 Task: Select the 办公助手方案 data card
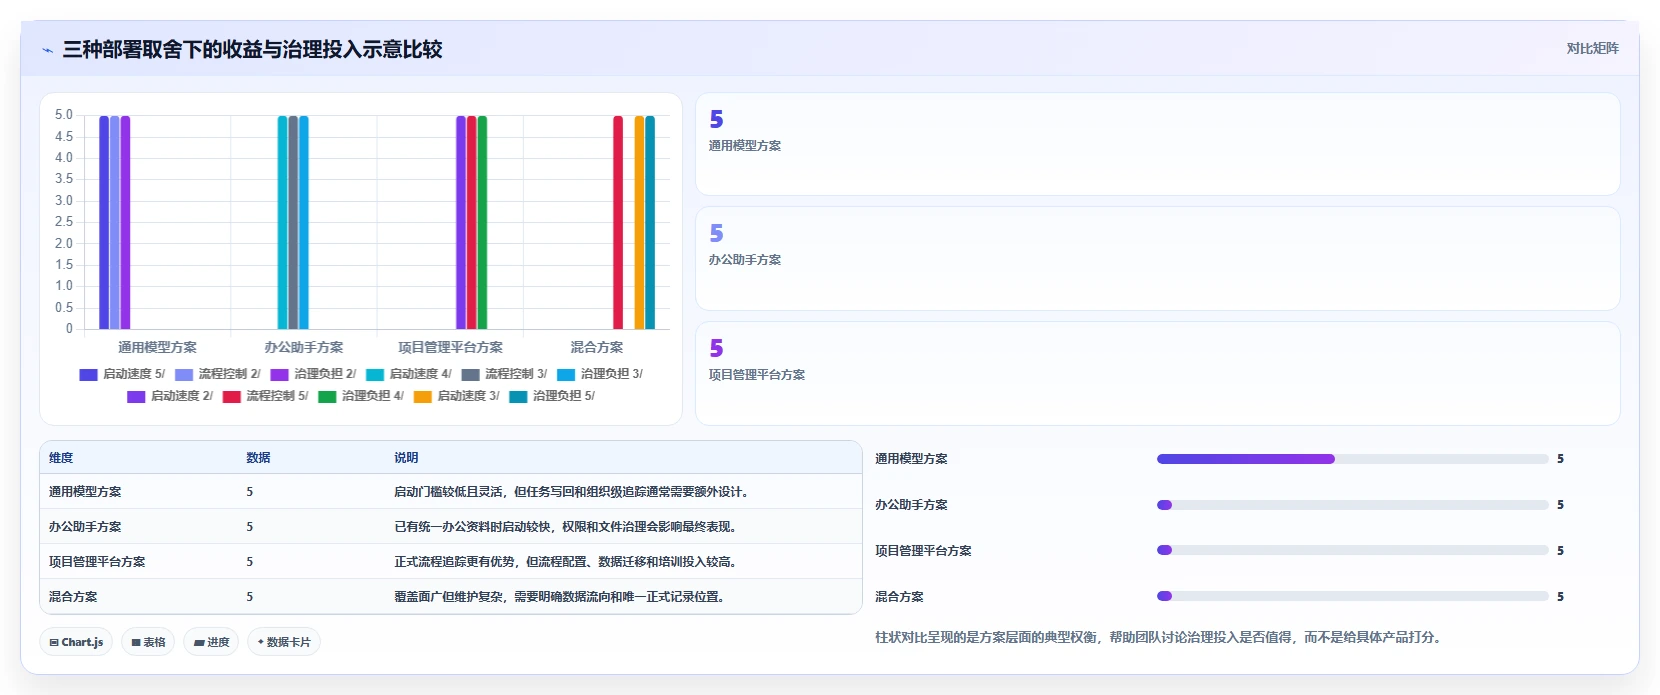[1157, 258]
